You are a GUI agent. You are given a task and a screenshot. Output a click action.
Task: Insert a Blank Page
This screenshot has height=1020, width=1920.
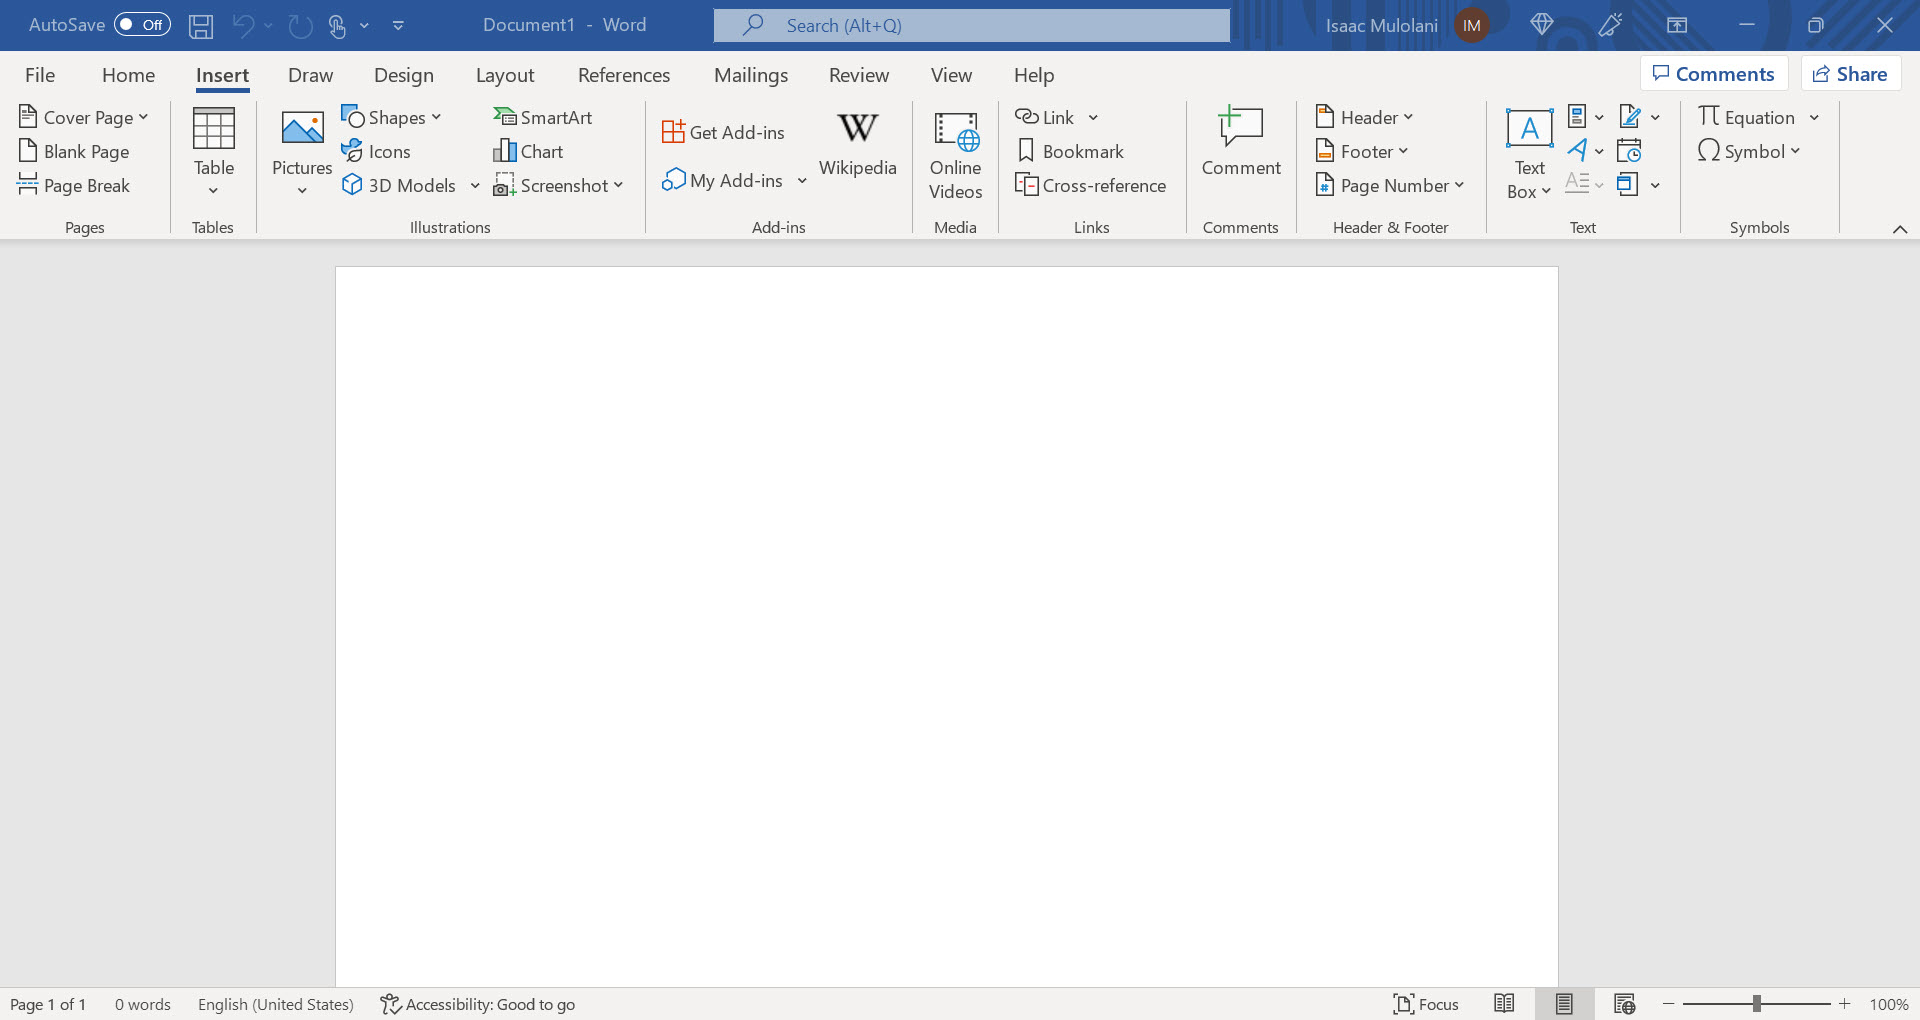[x=75, y=151]
